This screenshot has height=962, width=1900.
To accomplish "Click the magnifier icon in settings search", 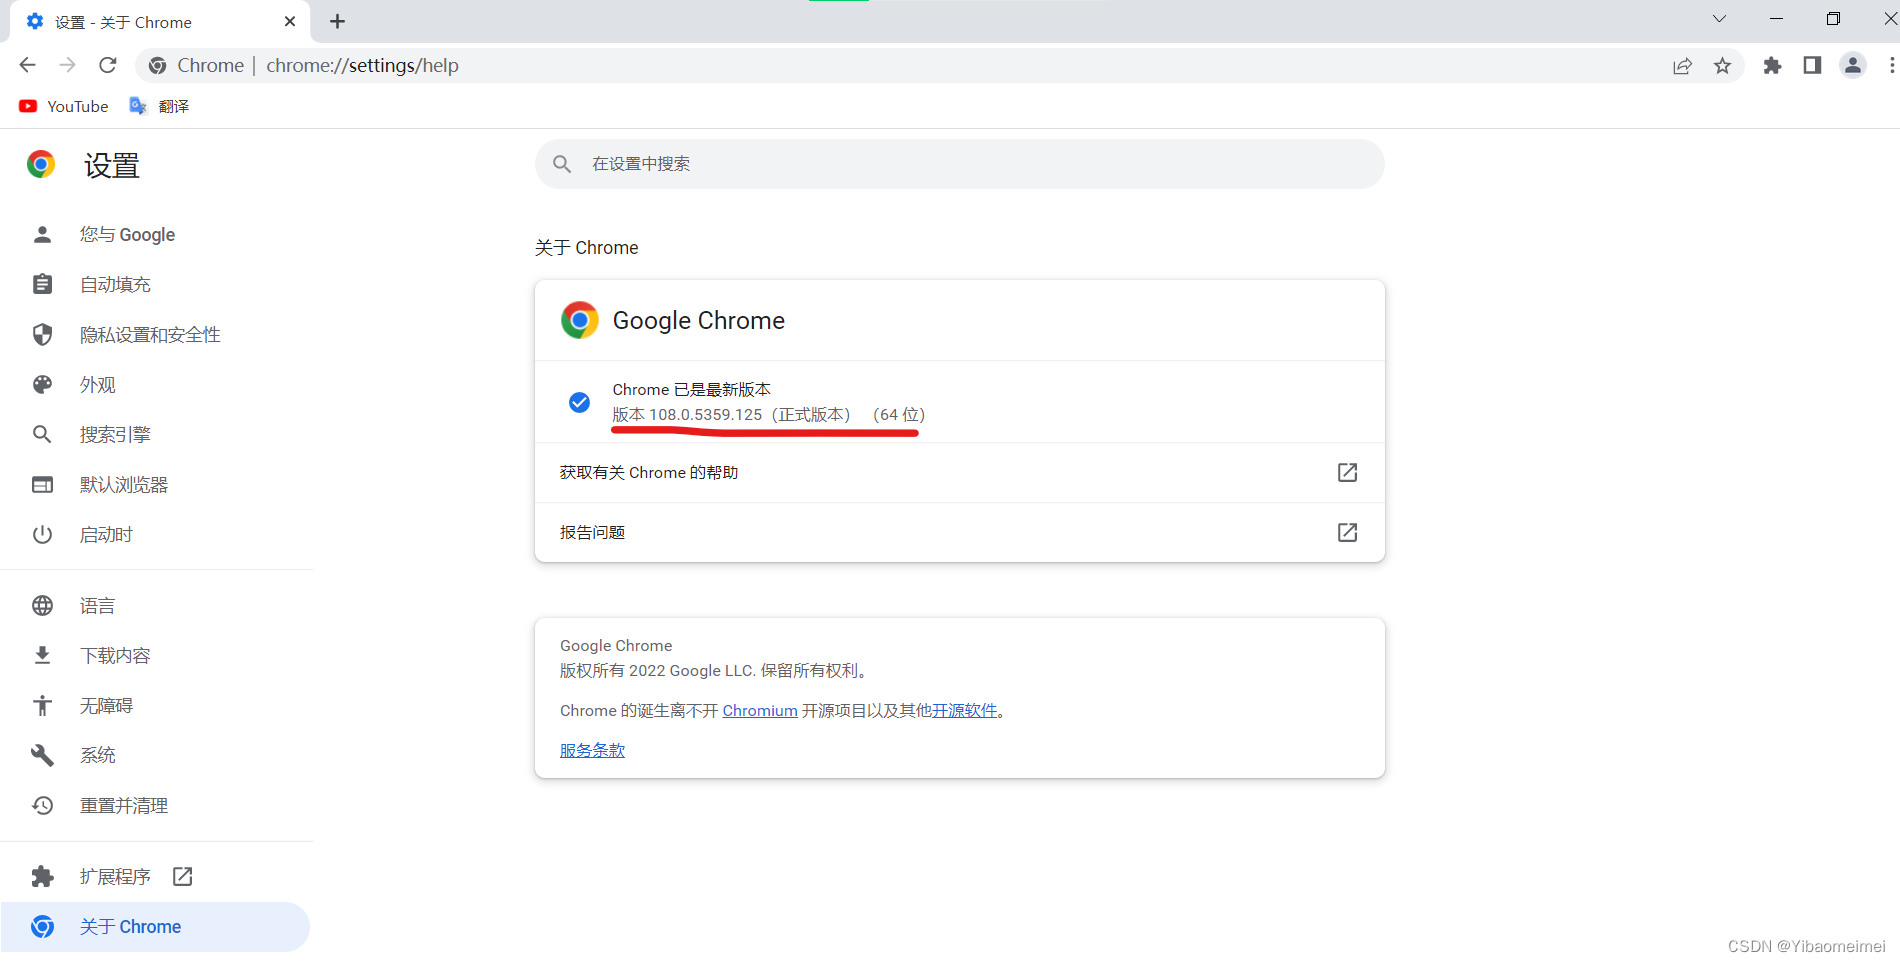I will (562, 164).
